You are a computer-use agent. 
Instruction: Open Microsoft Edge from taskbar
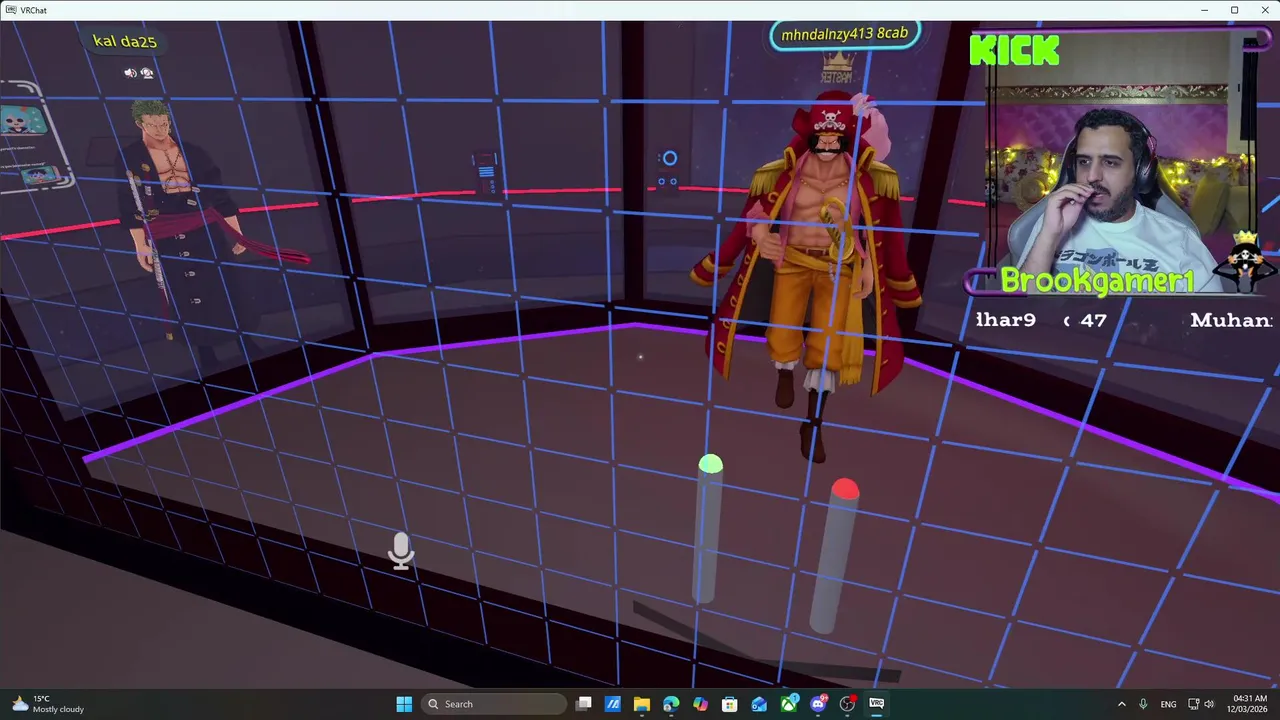[671, 704]
